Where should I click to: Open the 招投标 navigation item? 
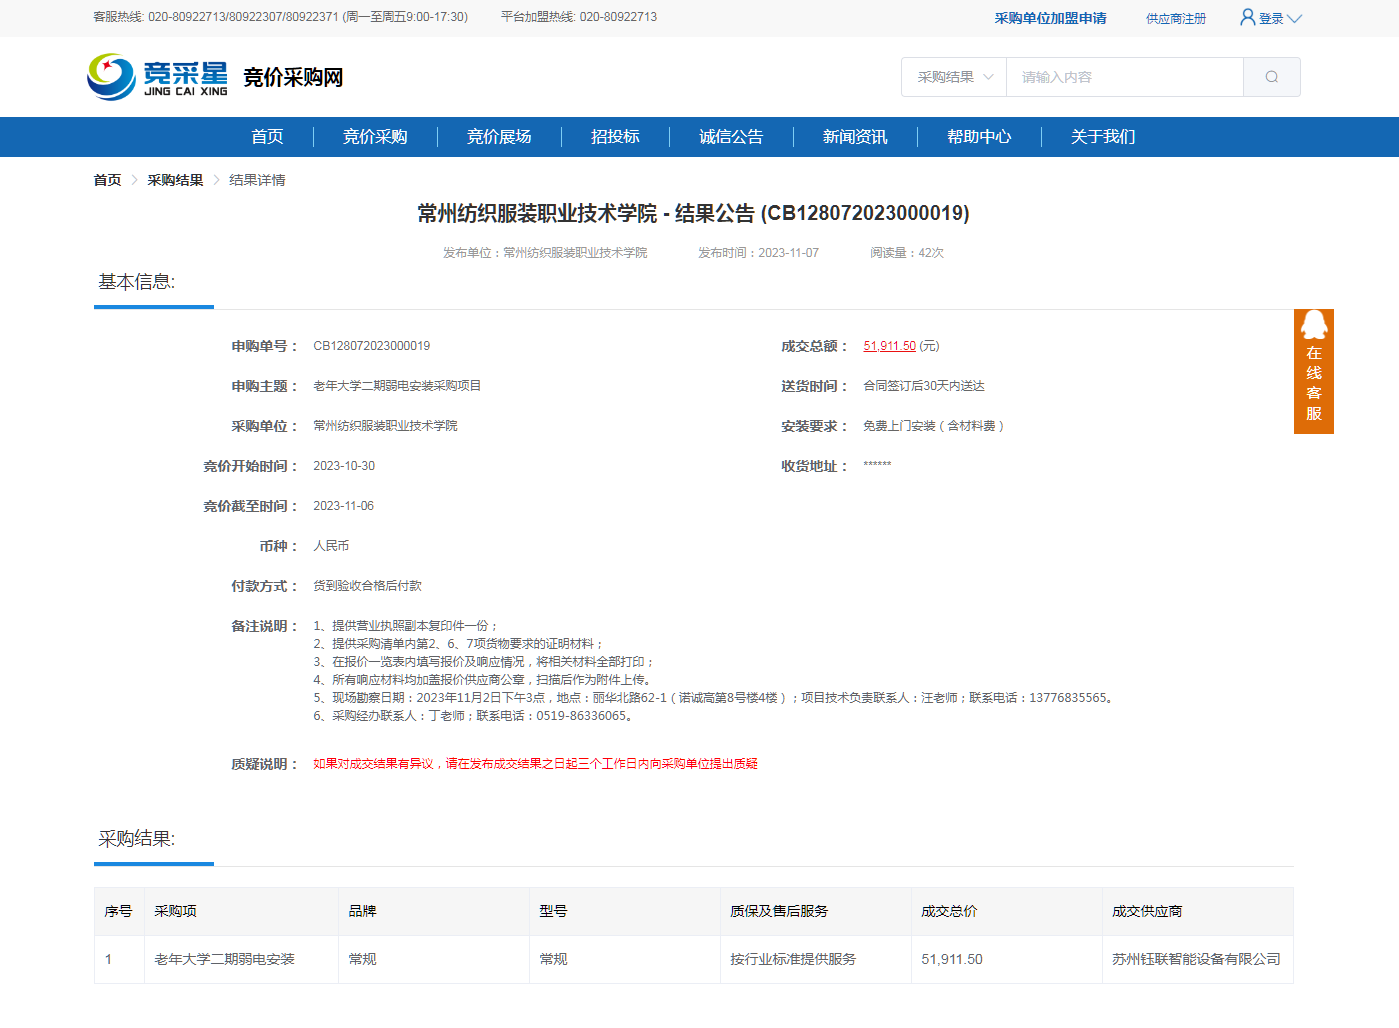point(615,137)
